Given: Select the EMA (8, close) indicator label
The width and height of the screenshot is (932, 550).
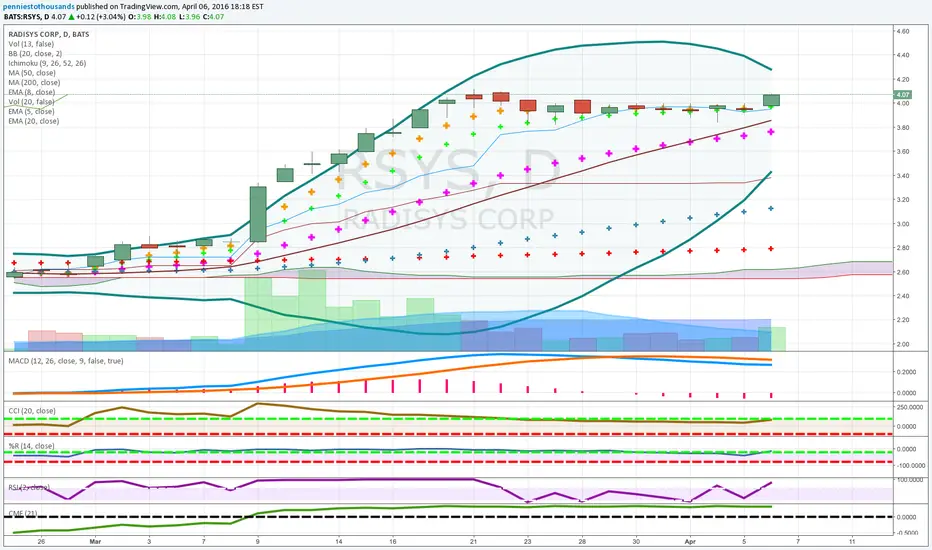Looking at the screenshot, I should pos(32,92).
